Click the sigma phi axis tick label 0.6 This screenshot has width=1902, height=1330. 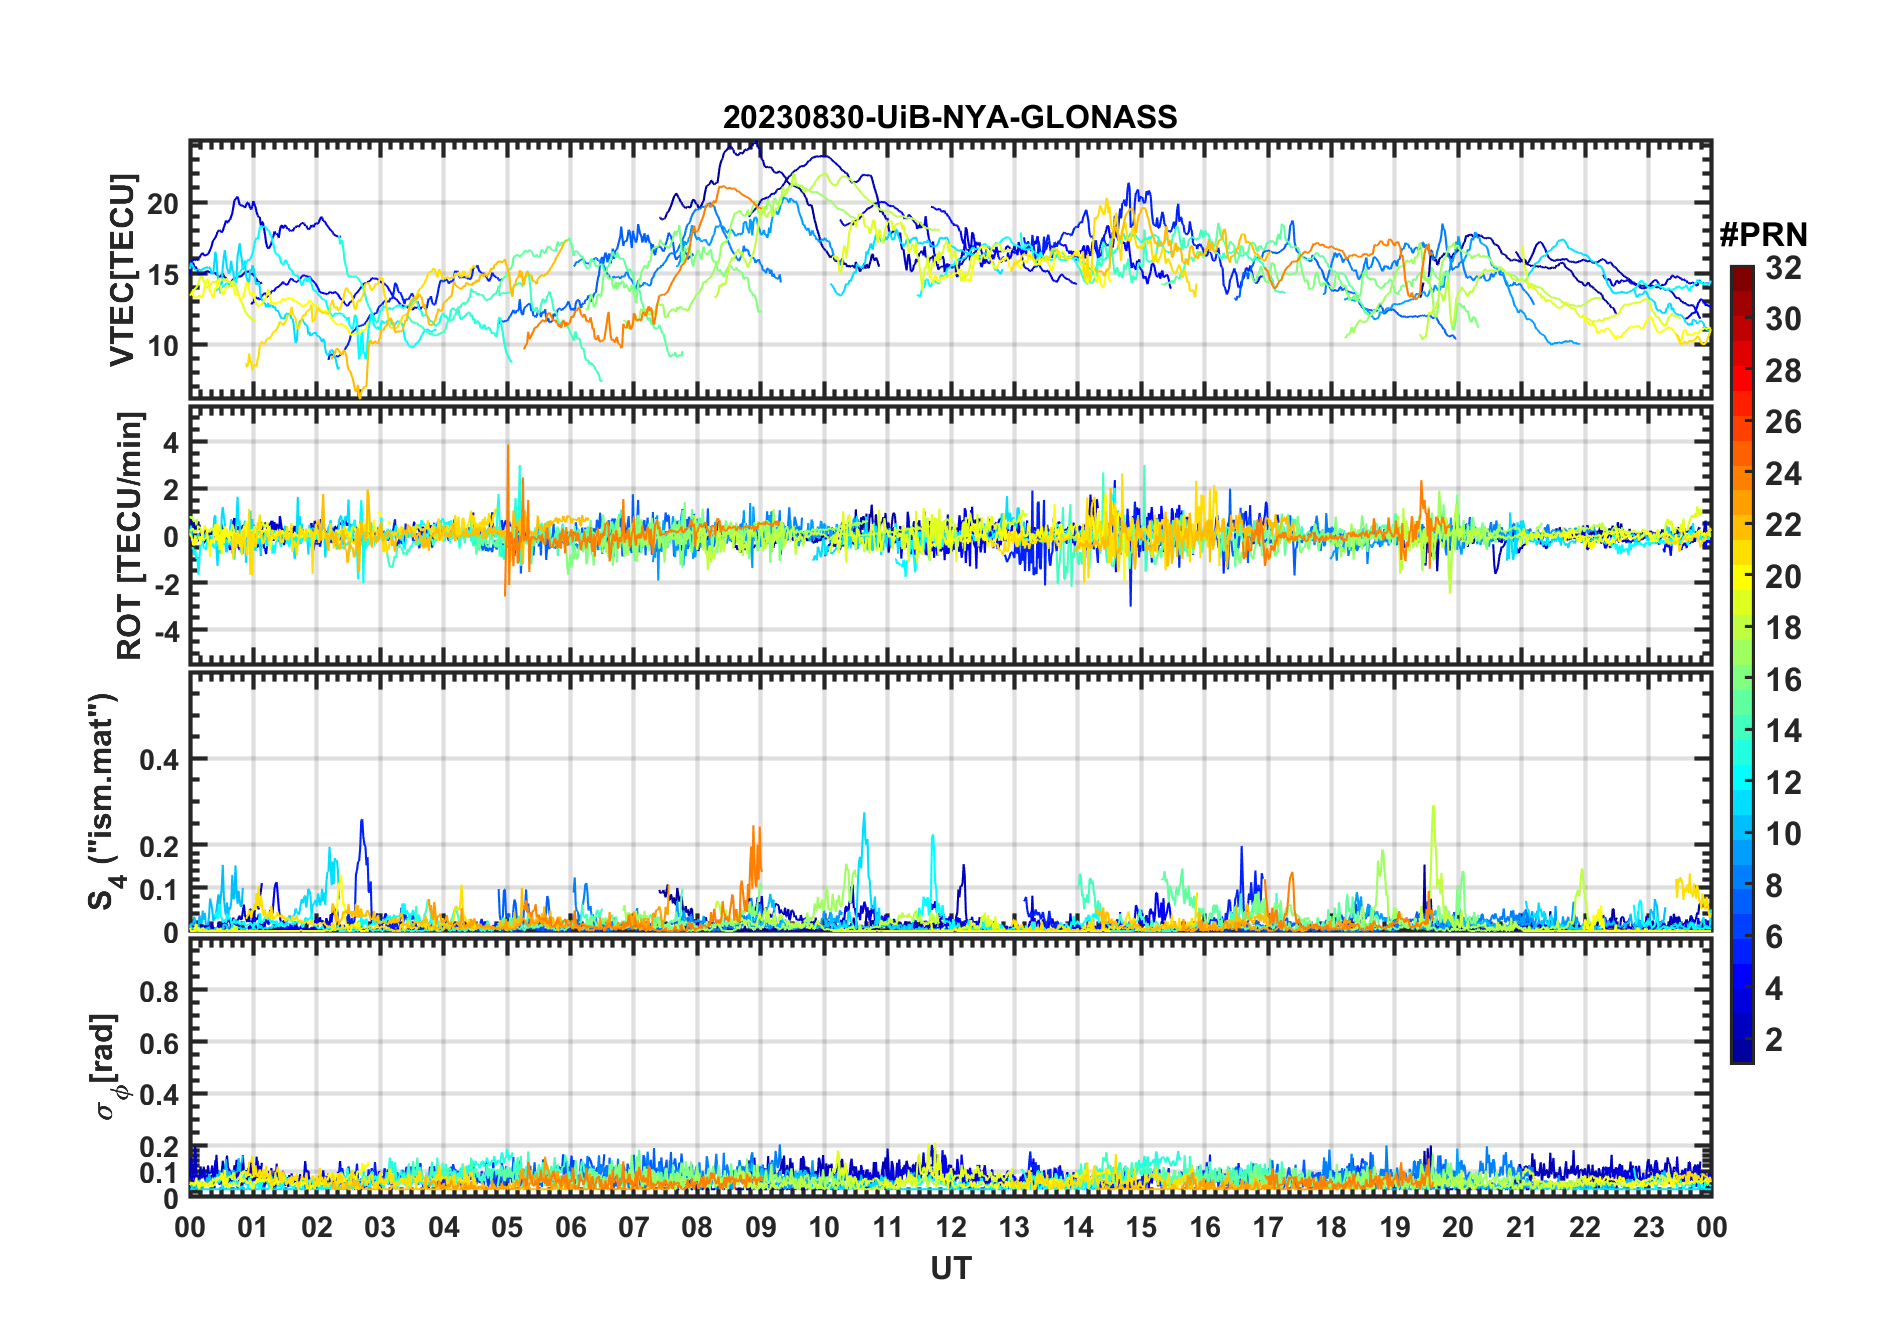[158, 1044]
